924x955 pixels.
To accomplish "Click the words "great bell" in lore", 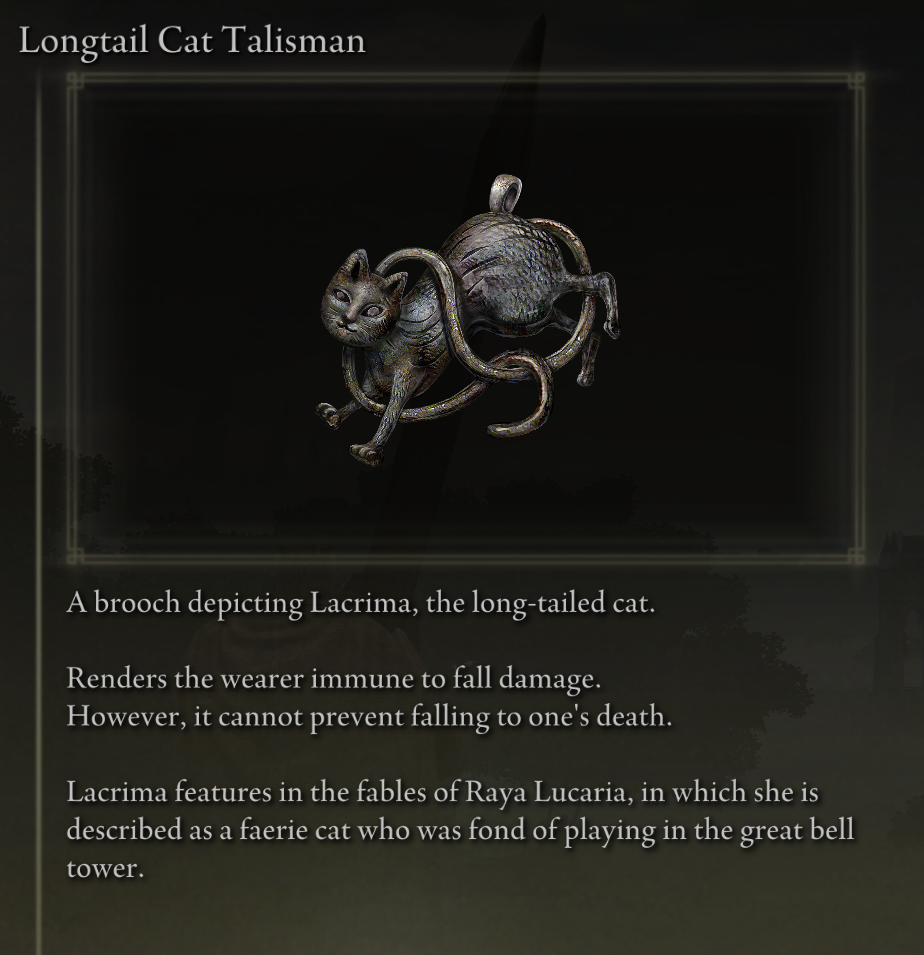I will pos(797,831).
